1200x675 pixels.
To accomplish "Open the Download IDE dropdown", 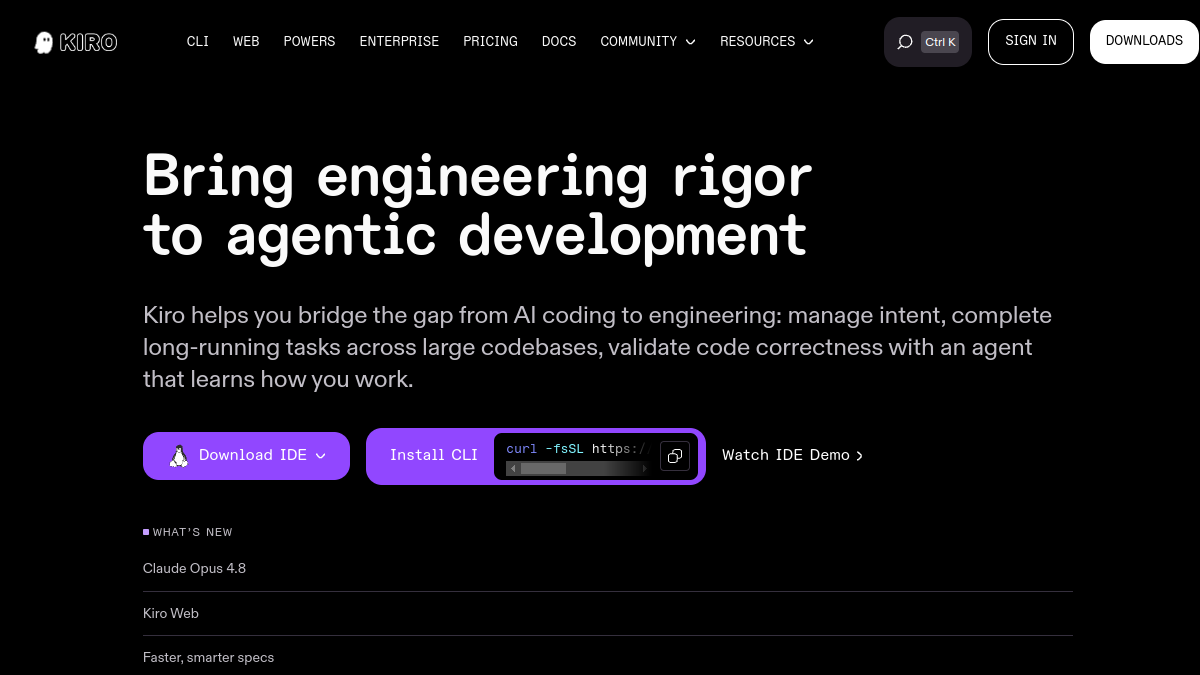I will pos(246,456).
